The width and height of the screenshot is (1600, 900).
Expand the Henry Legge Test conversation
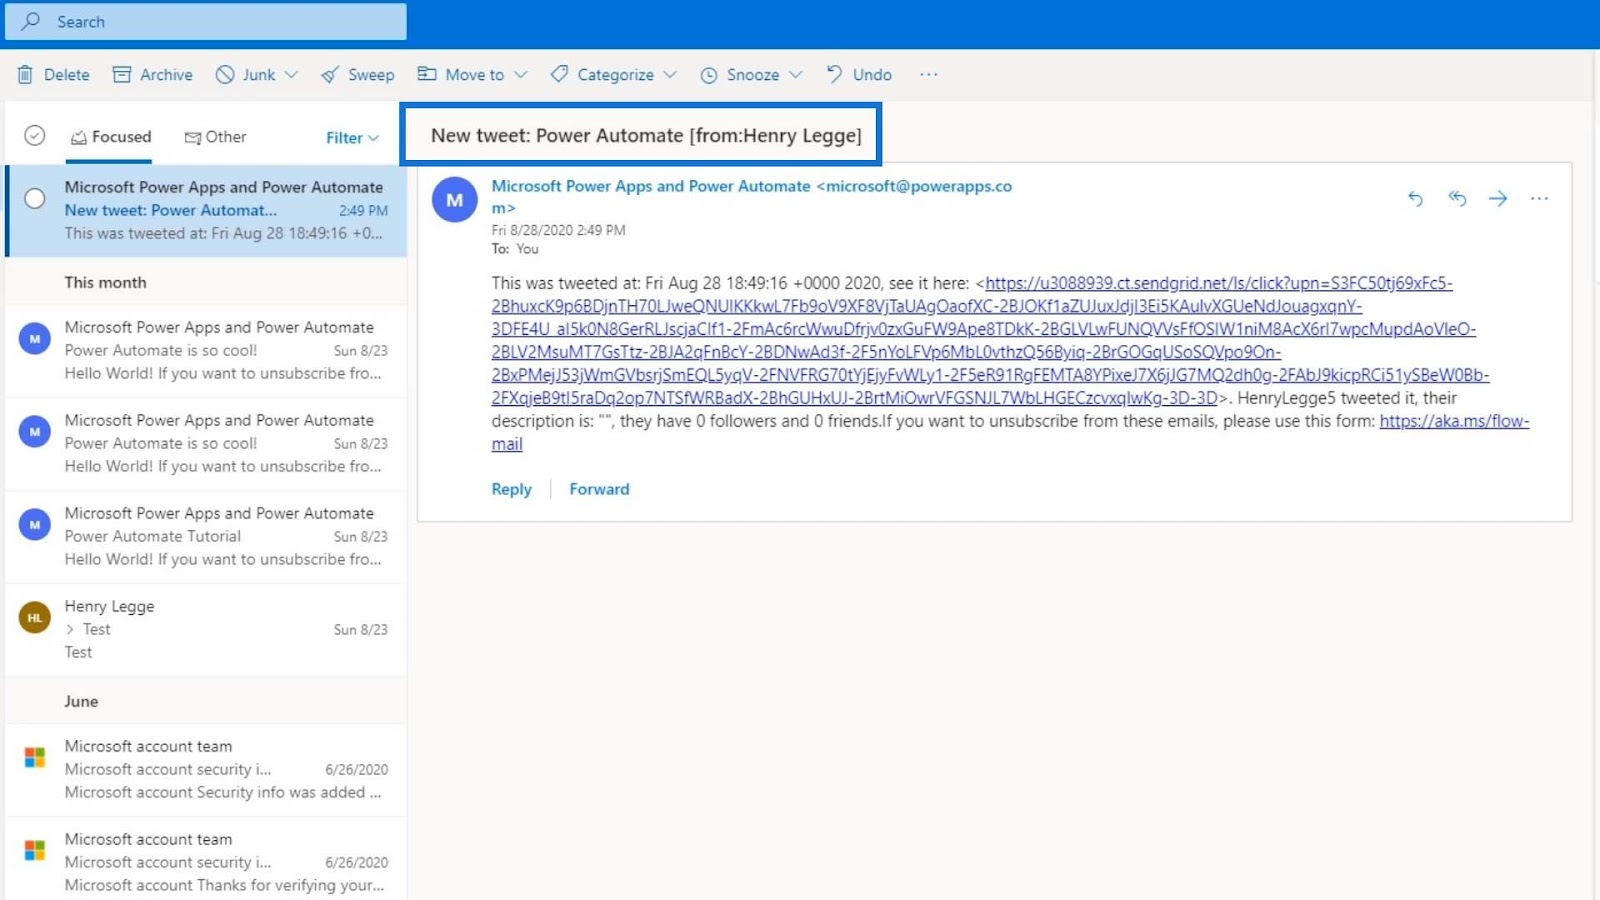(70, 629)
